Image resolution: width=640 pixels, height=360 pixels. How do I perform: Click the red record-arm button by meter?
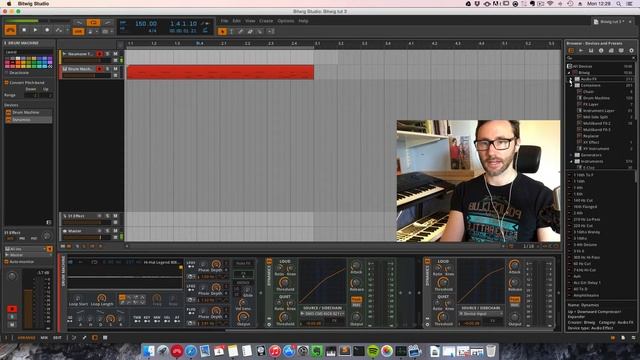point(12,309)
